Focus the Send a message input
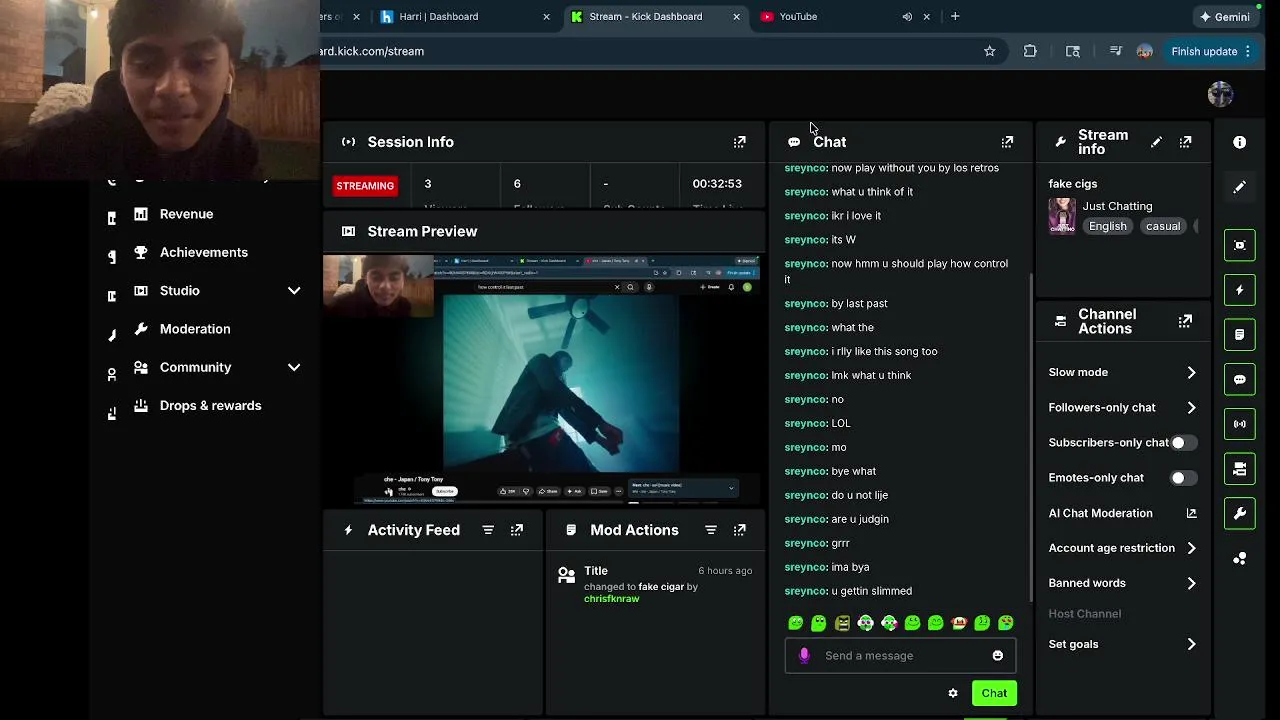Screen dimensions: 1280x720 point(900,656)
